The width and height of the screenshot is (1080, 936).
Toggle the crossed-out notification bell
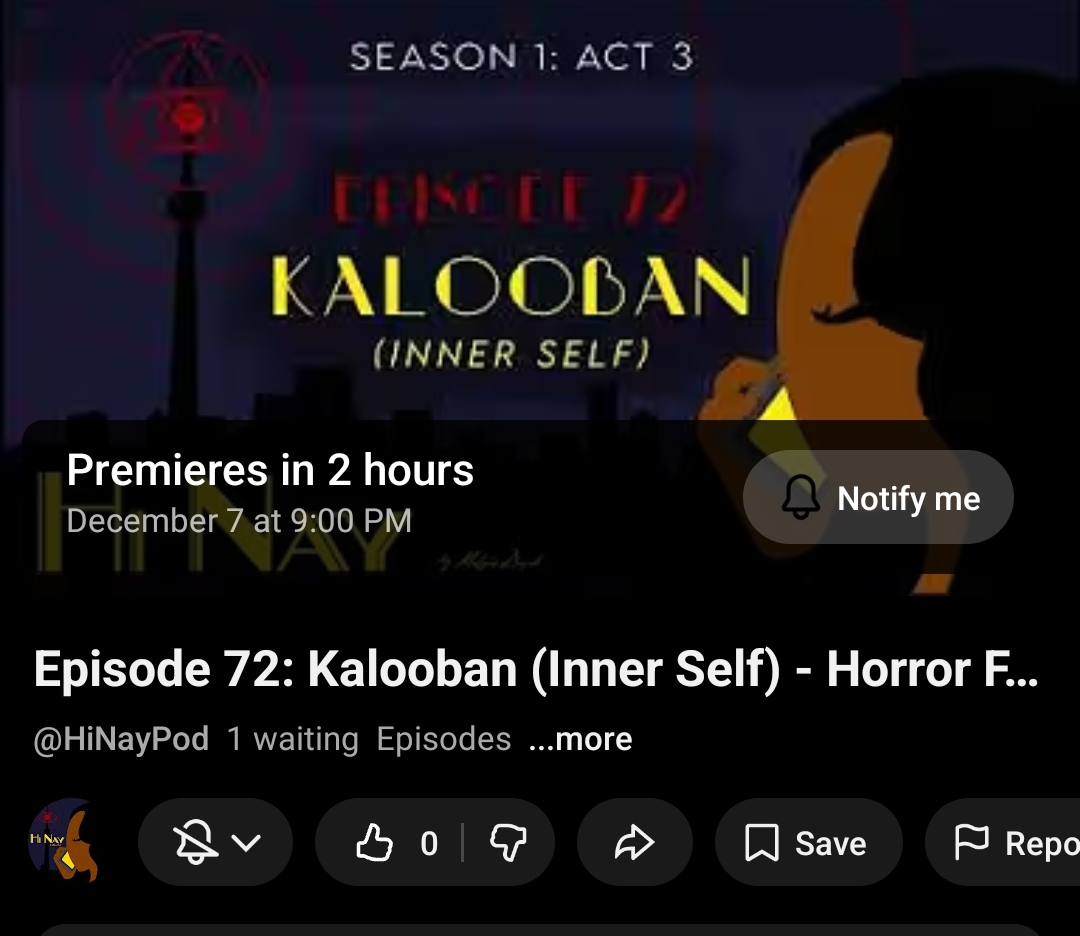[x=195, y=842]
